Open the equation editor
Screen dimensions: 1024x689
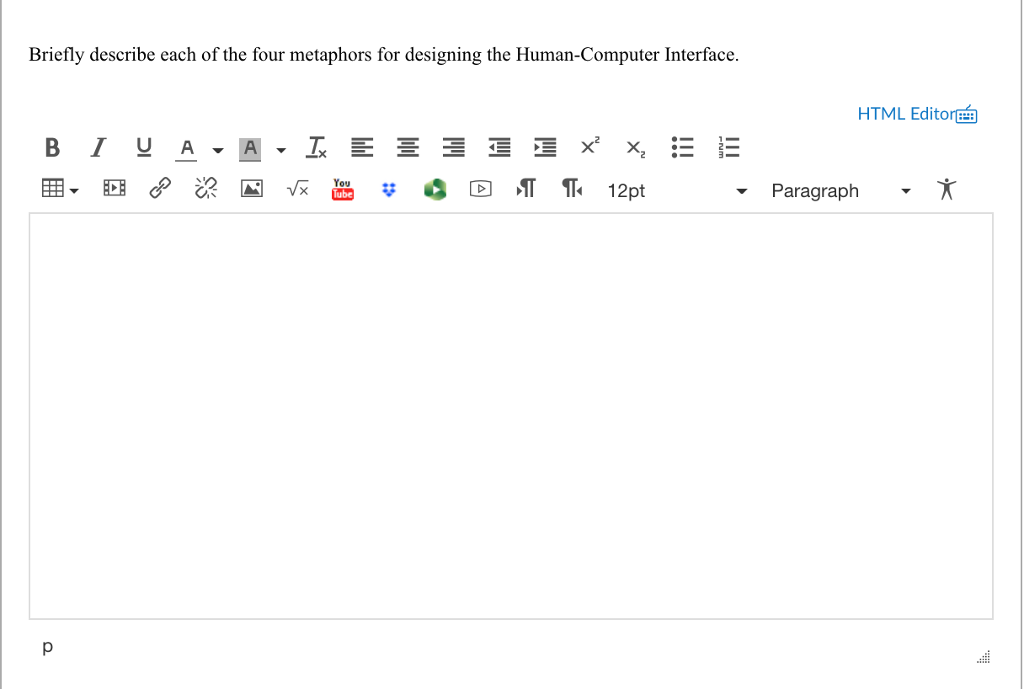296,189
